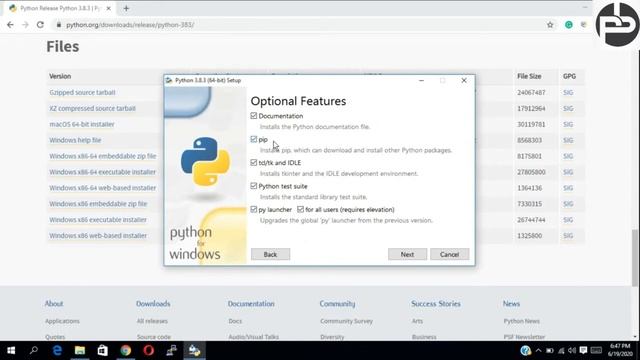Minimize the Python Setup dialog
This screenshot has width=640, height=360.
click(x=421, y=80)
